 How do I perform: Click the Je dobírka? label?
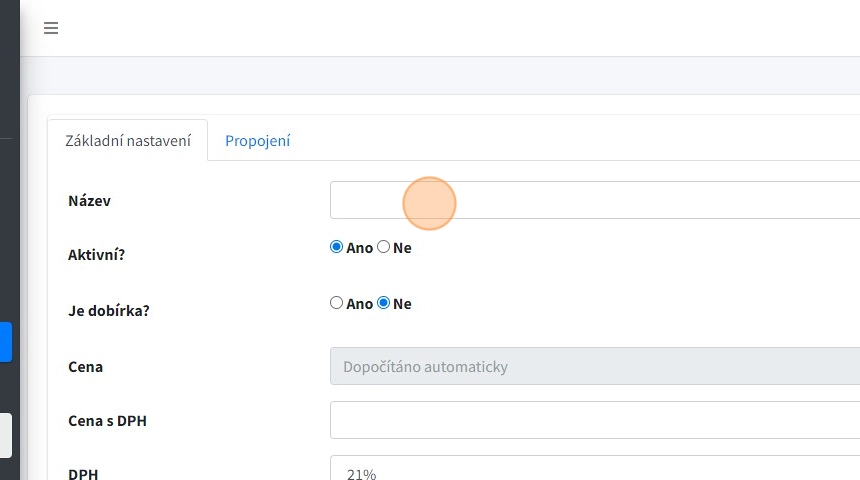(108, 311)
